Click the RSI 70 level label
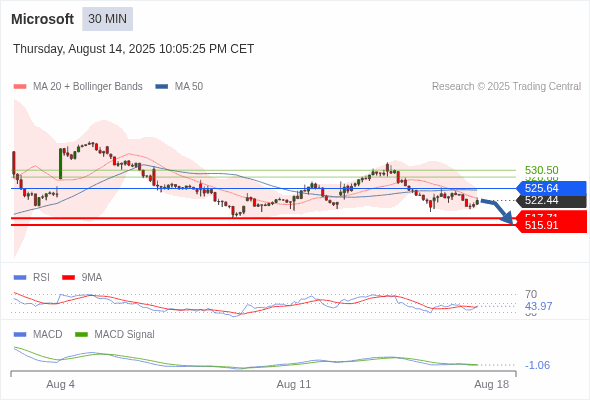This screenshot has width=590, height=400. click(531, 294)
